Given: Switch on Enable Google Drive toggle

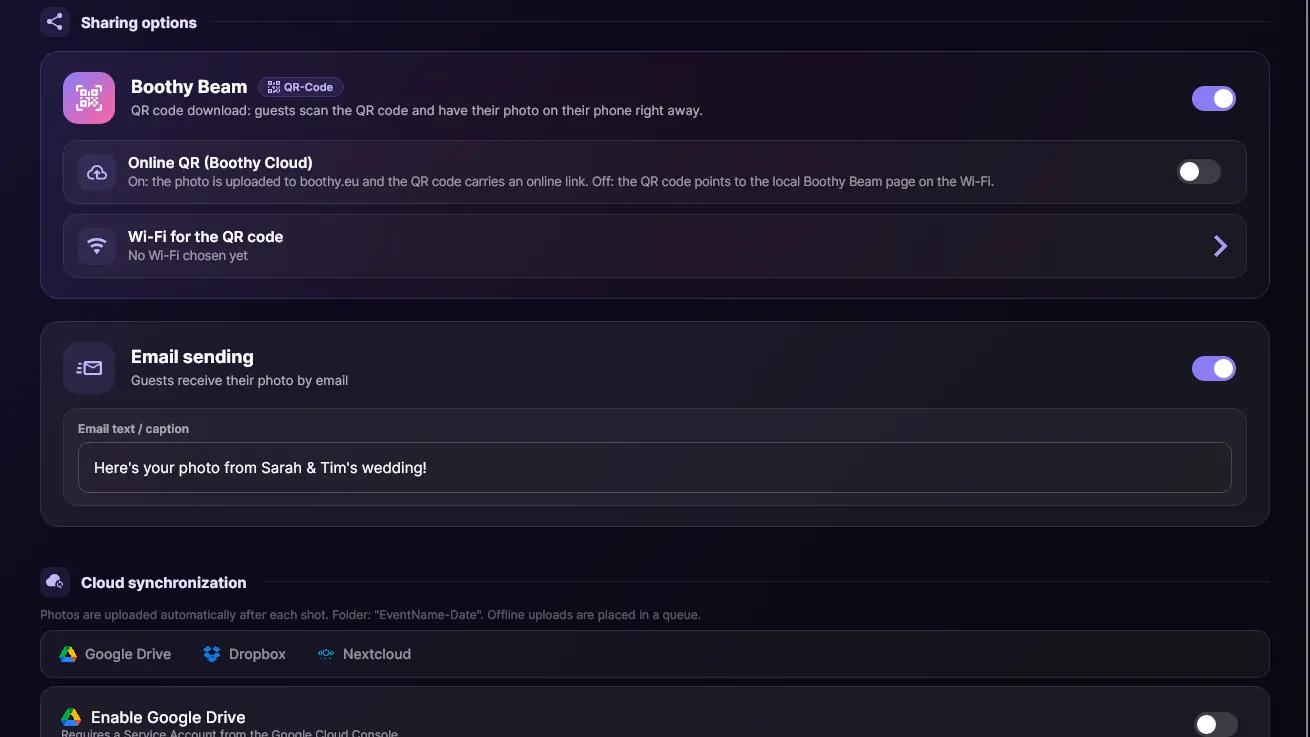Looking at the screenshot, I should [1216, 724].
